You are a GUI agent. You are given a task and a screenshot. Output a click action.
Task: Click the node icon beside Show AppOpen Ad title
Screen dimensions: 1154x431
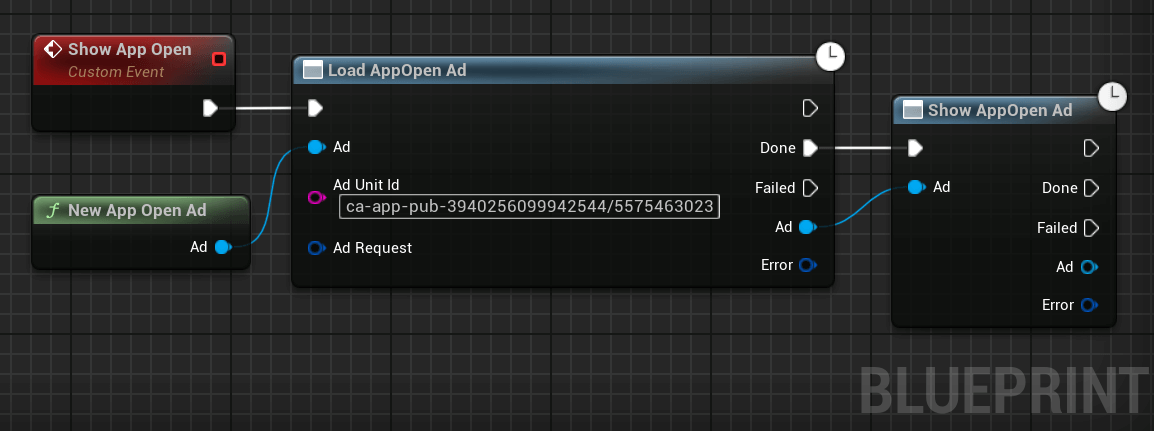tap(913, 110)
